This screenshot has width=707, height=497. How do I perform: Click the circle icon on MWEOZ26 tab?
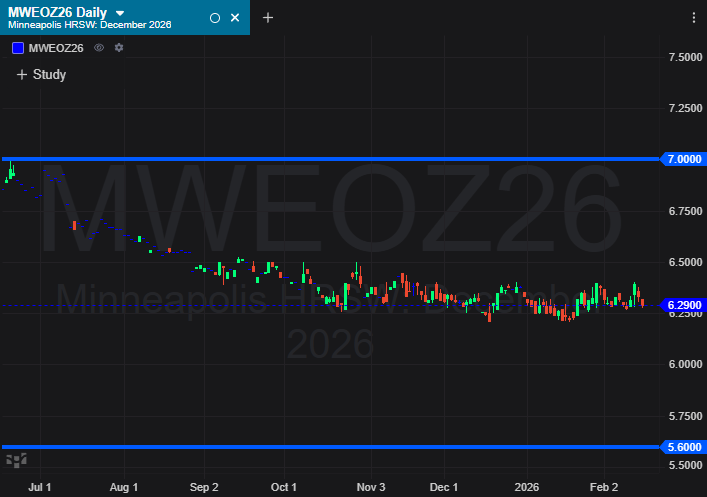coord(215,18)
